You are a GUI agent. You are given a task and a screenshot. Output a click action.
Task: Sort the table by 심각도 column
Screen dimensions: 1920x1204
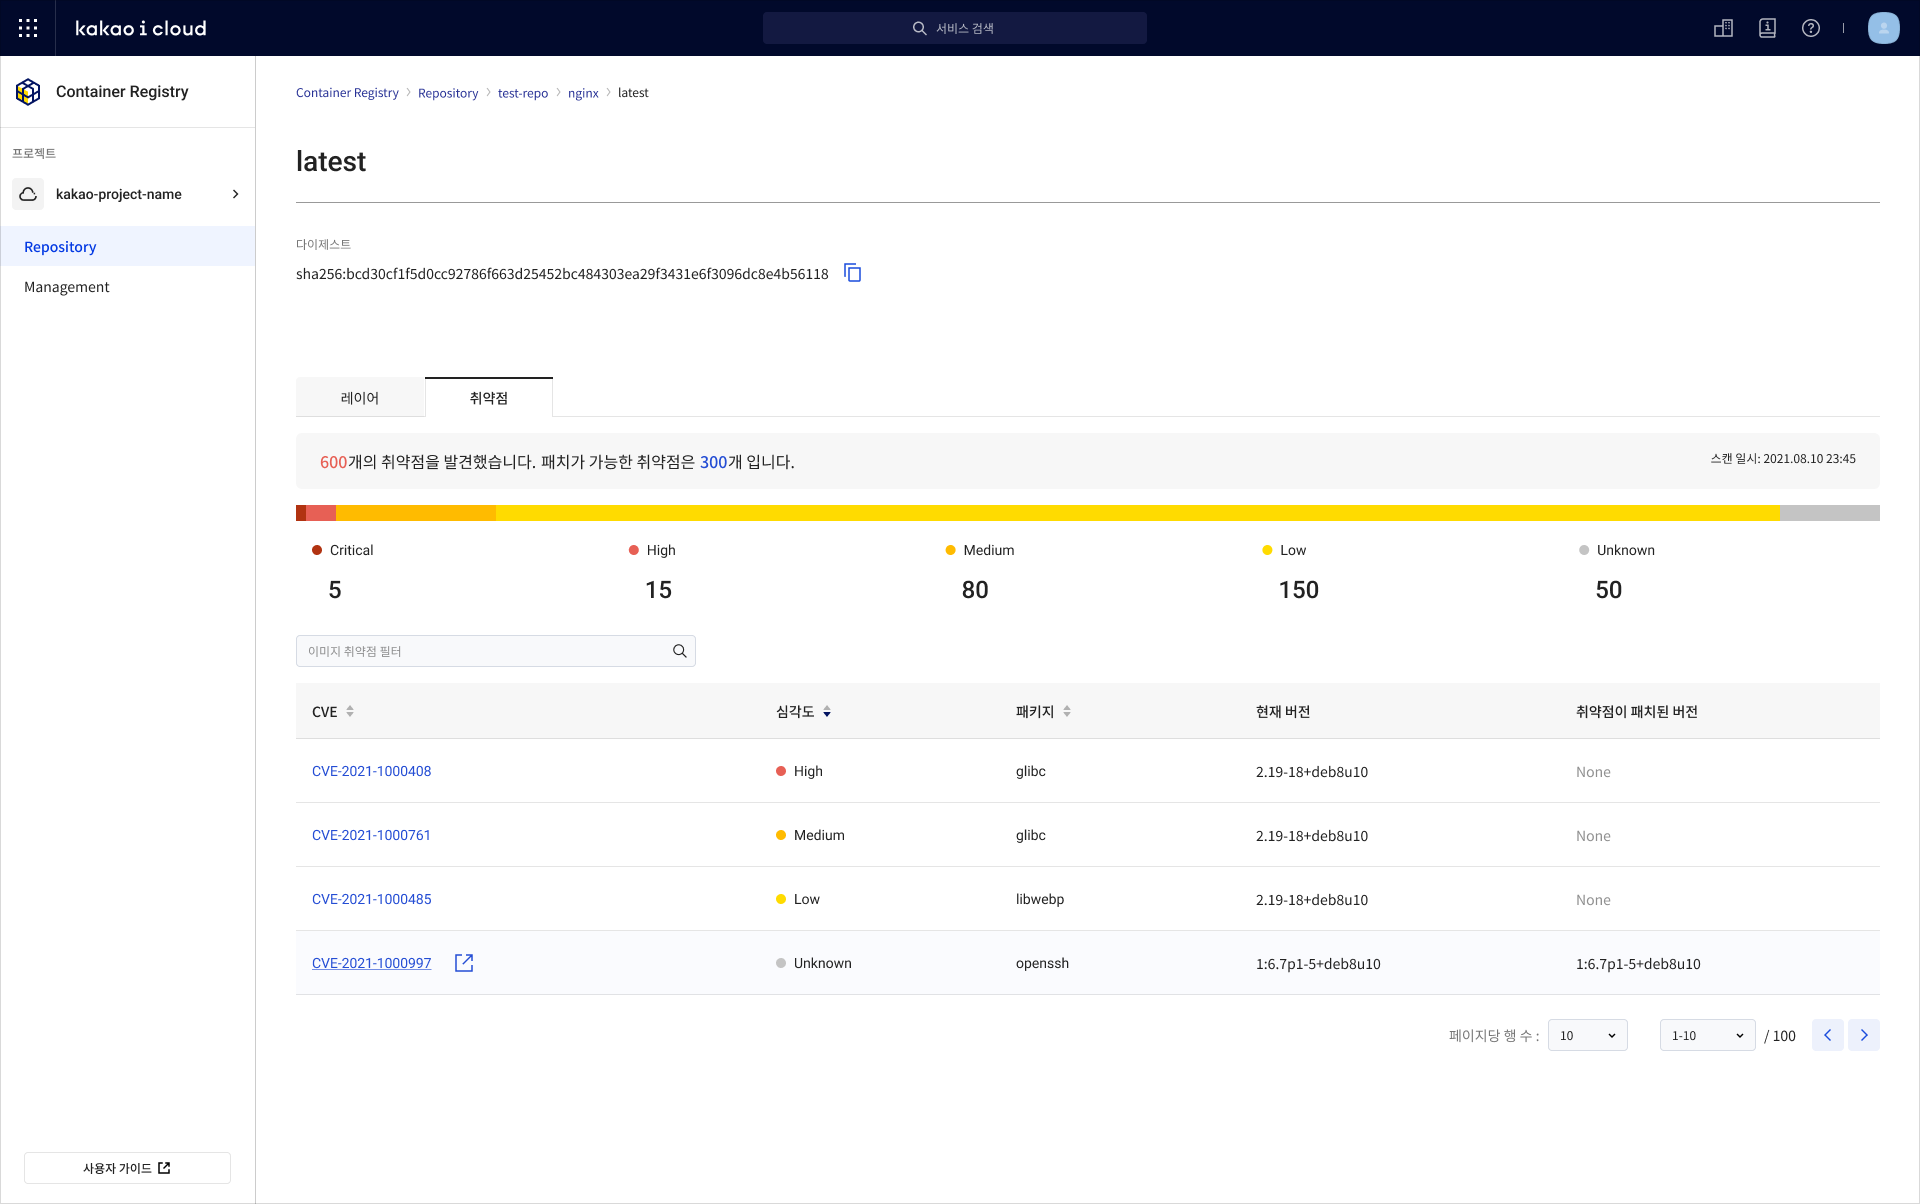pyautogui.click(x=827, y=711)
